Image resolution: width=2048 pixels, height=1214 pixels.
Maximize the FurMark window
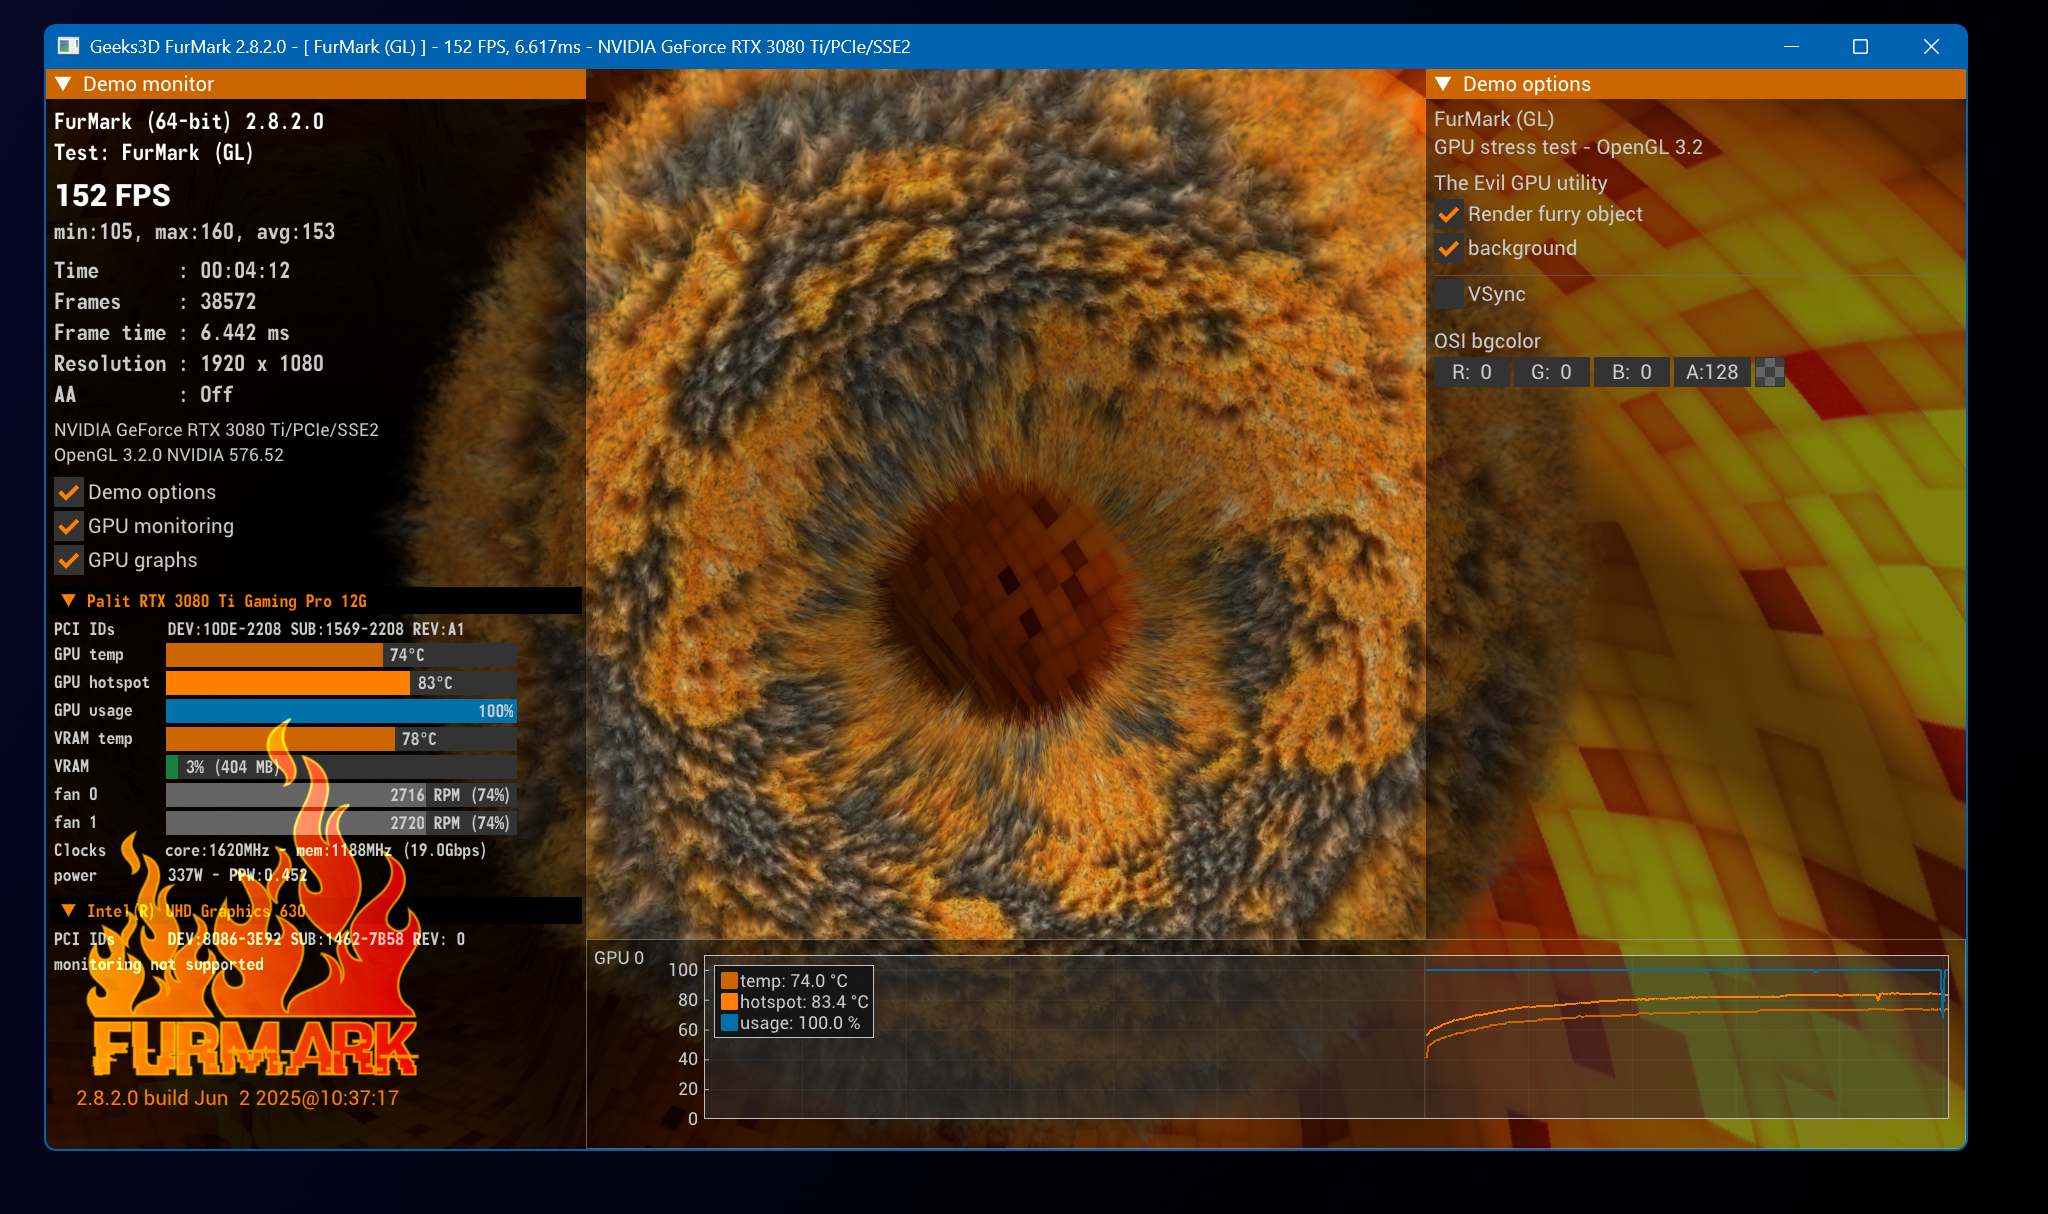click(x=1860, y=47)
